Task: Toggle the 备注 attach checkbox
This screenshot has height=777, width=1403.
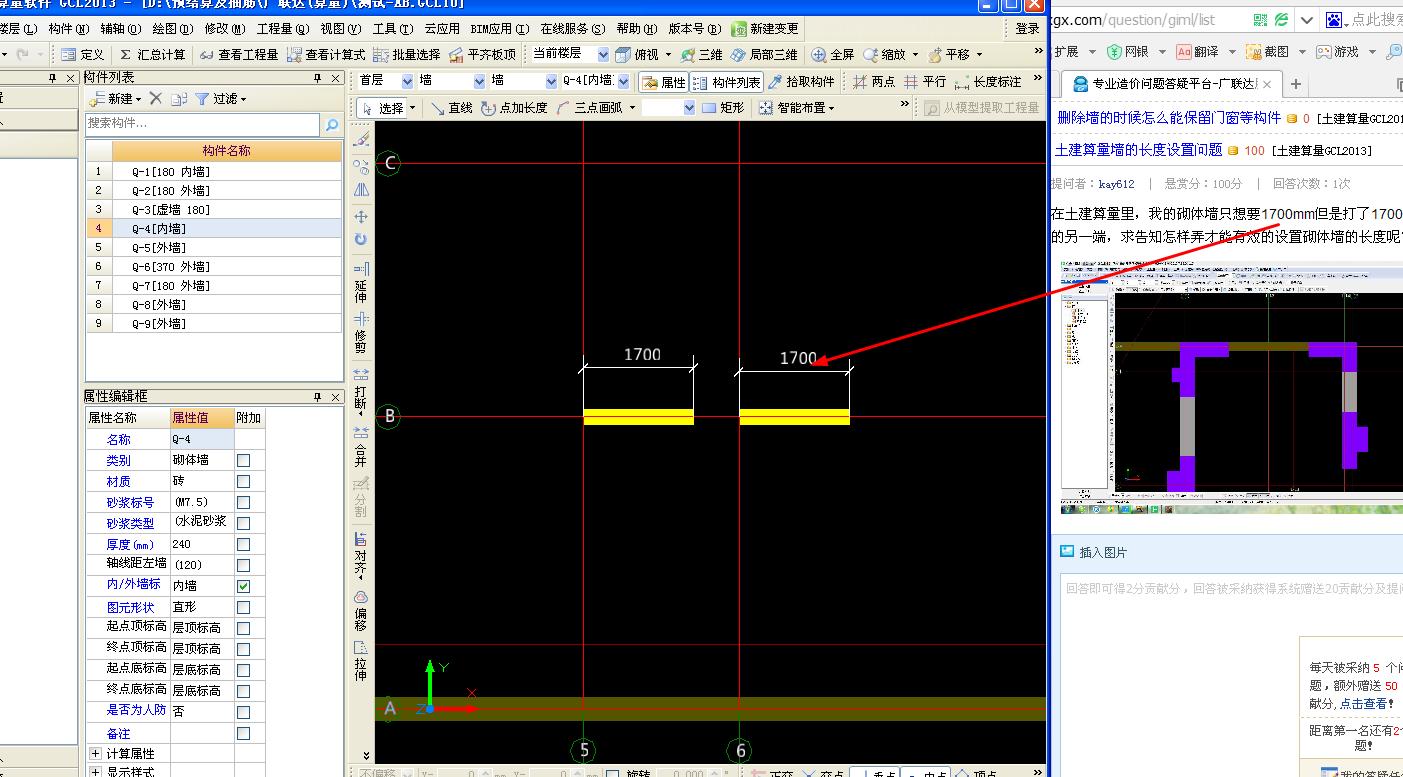Action: 243,733
